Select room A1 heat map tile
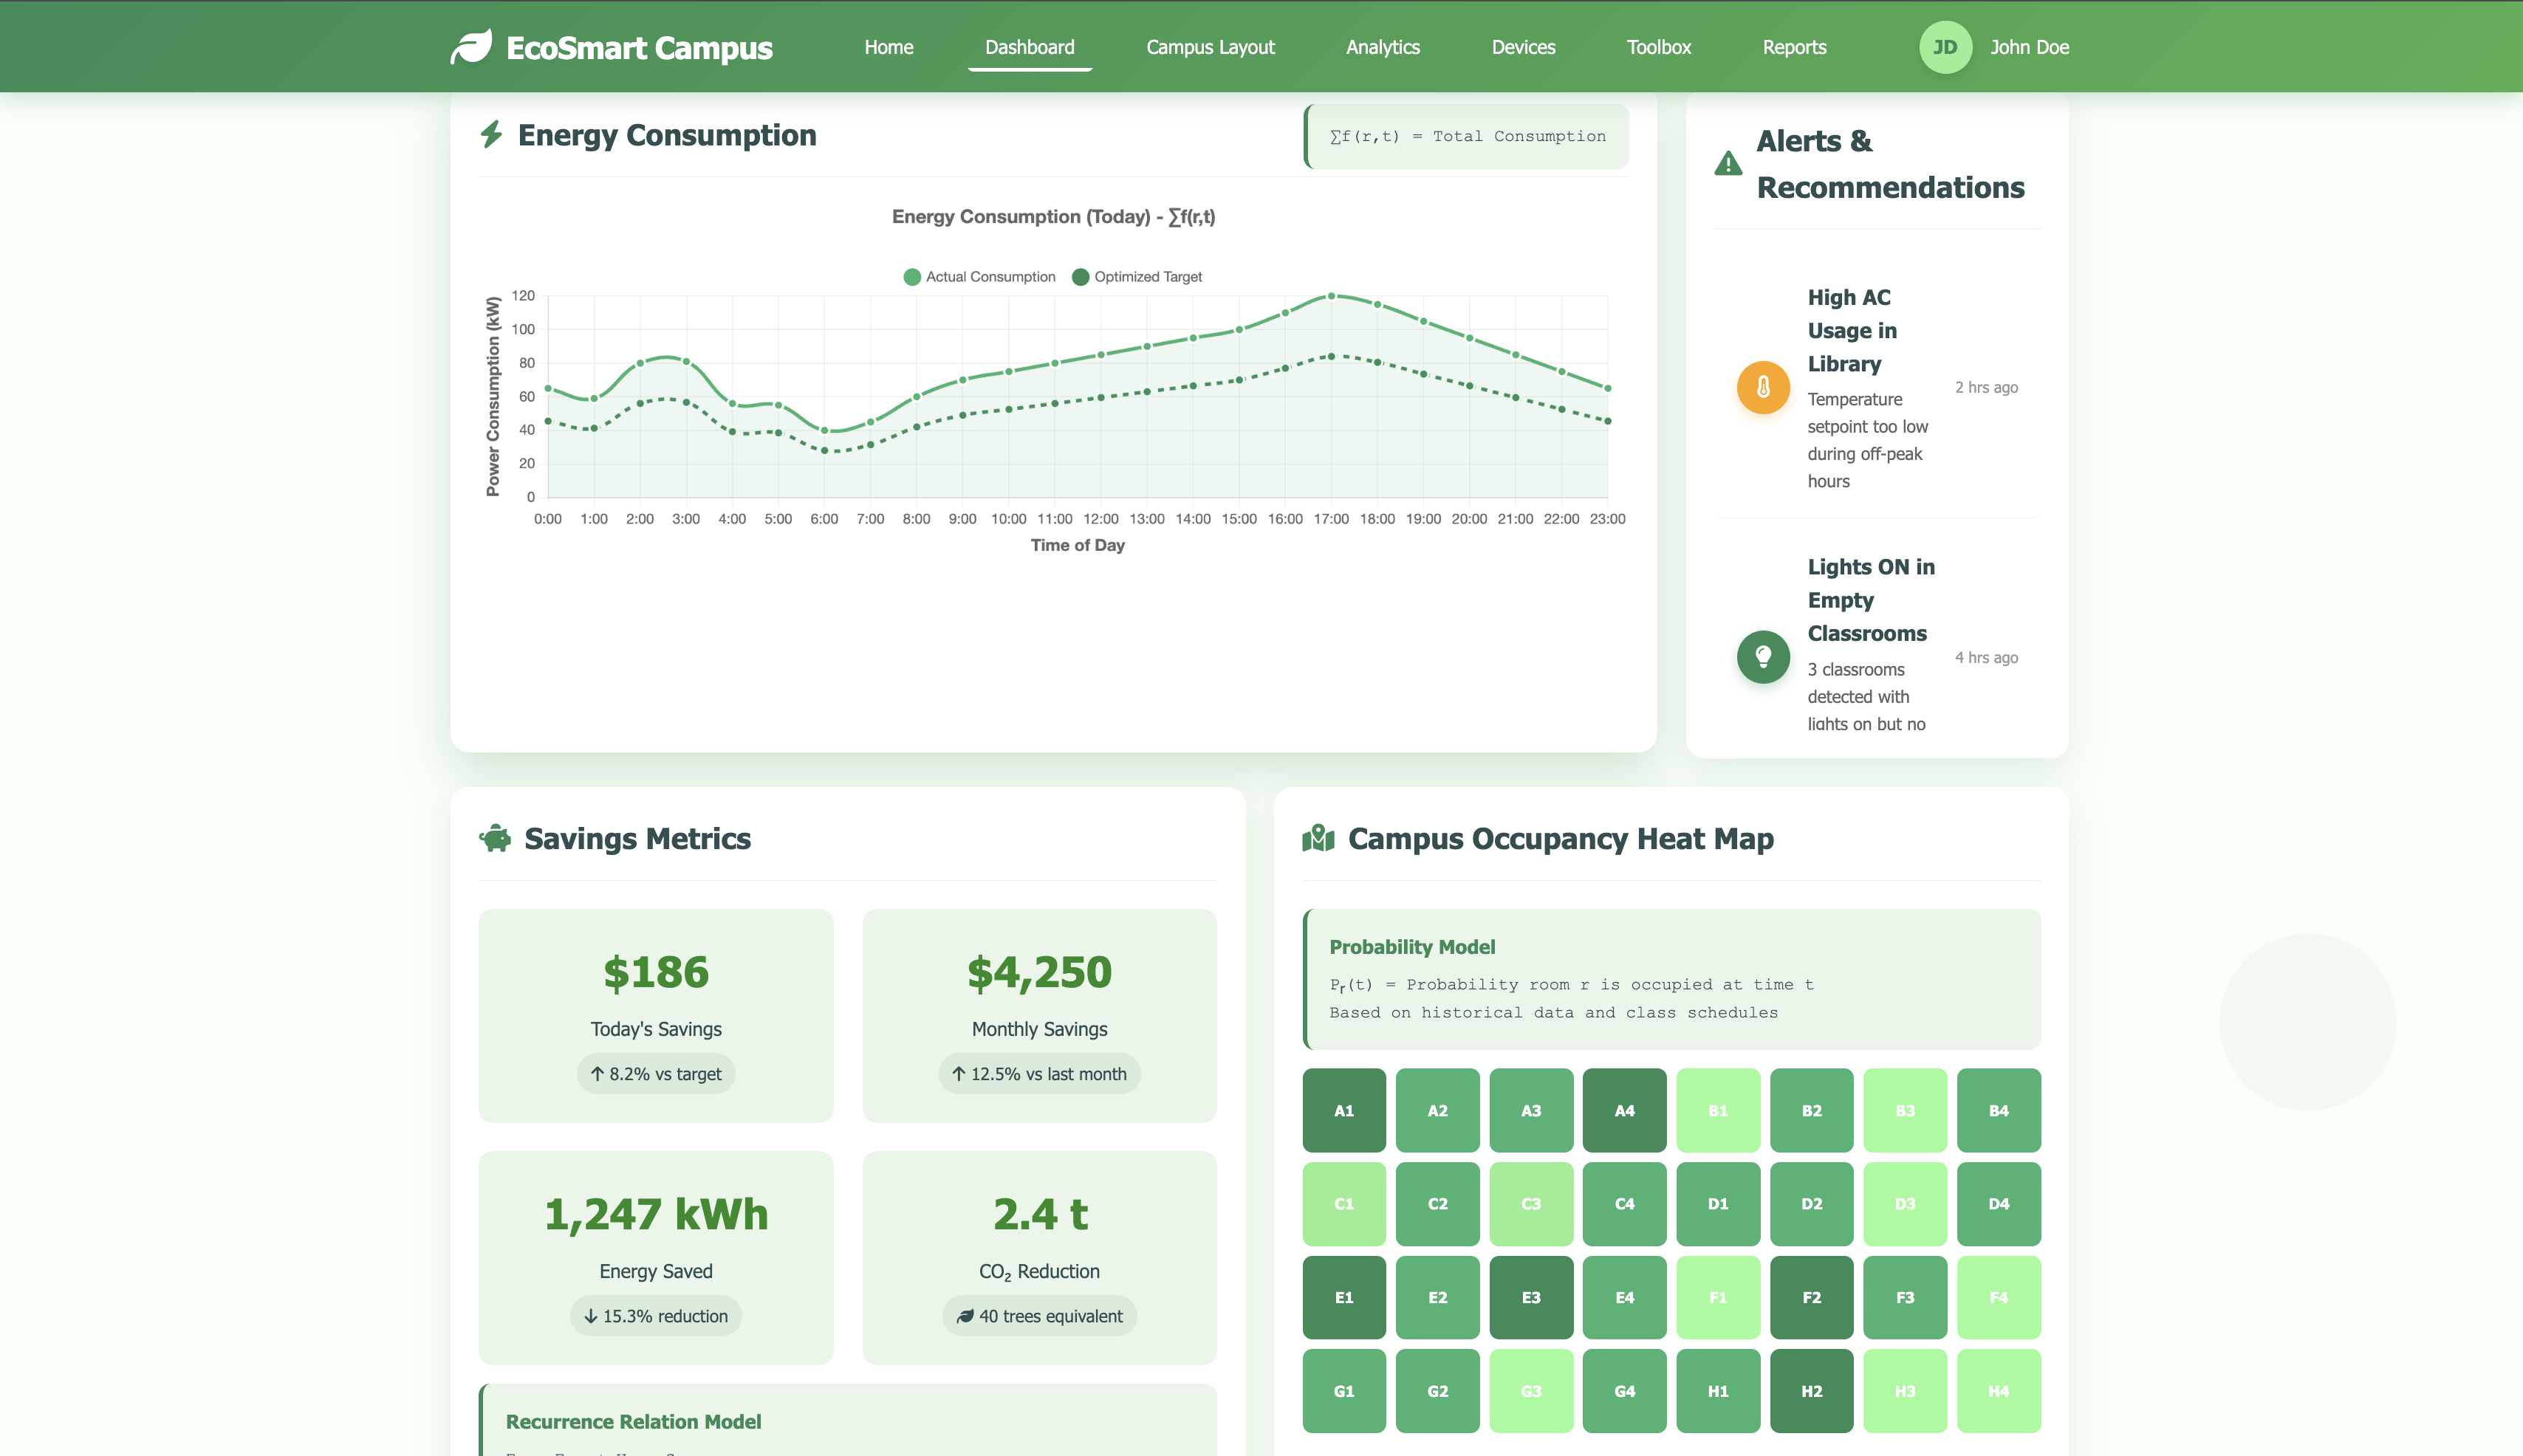 (x=1343, y=1110)
